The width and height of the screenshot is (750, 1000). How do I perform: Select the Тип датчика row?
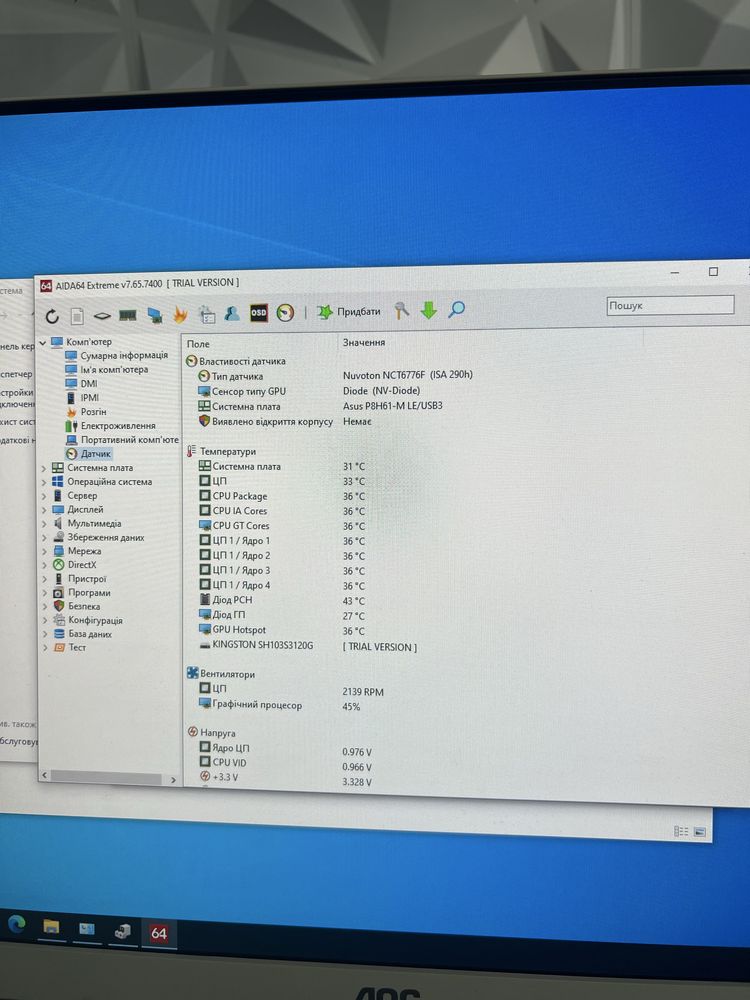pyautogui.click(x=335, y=376)
